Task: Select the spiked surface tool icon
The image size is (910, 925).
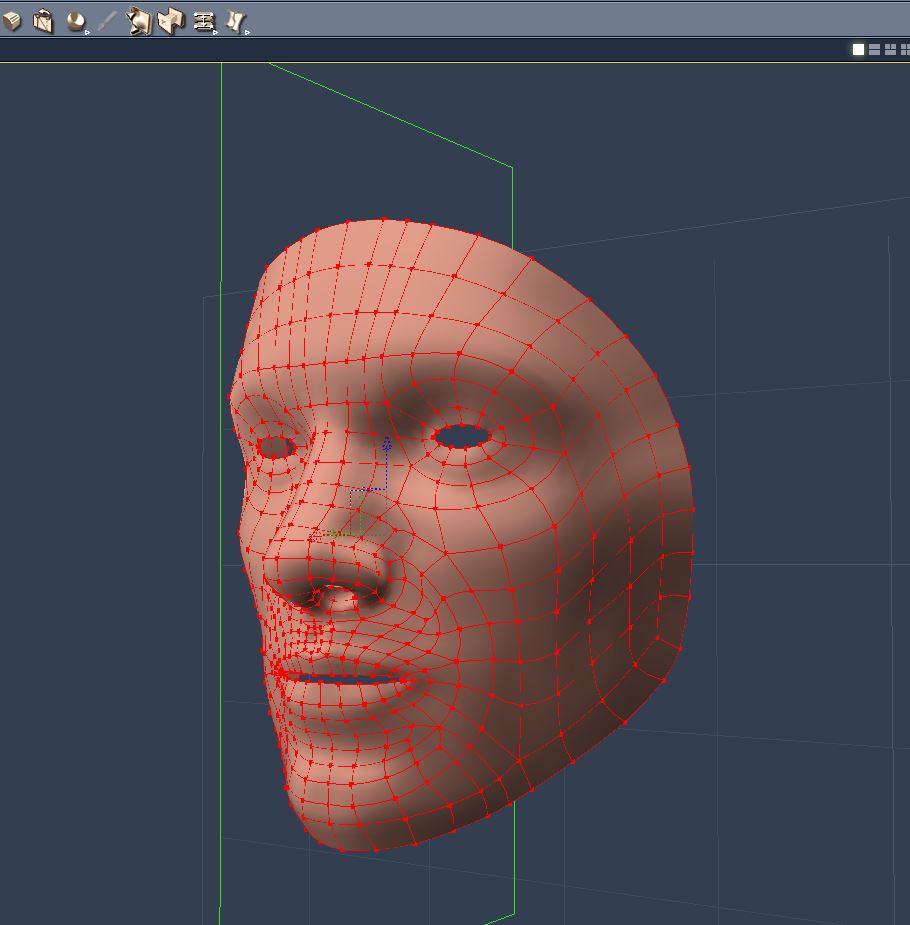Action: click(139, 21)
